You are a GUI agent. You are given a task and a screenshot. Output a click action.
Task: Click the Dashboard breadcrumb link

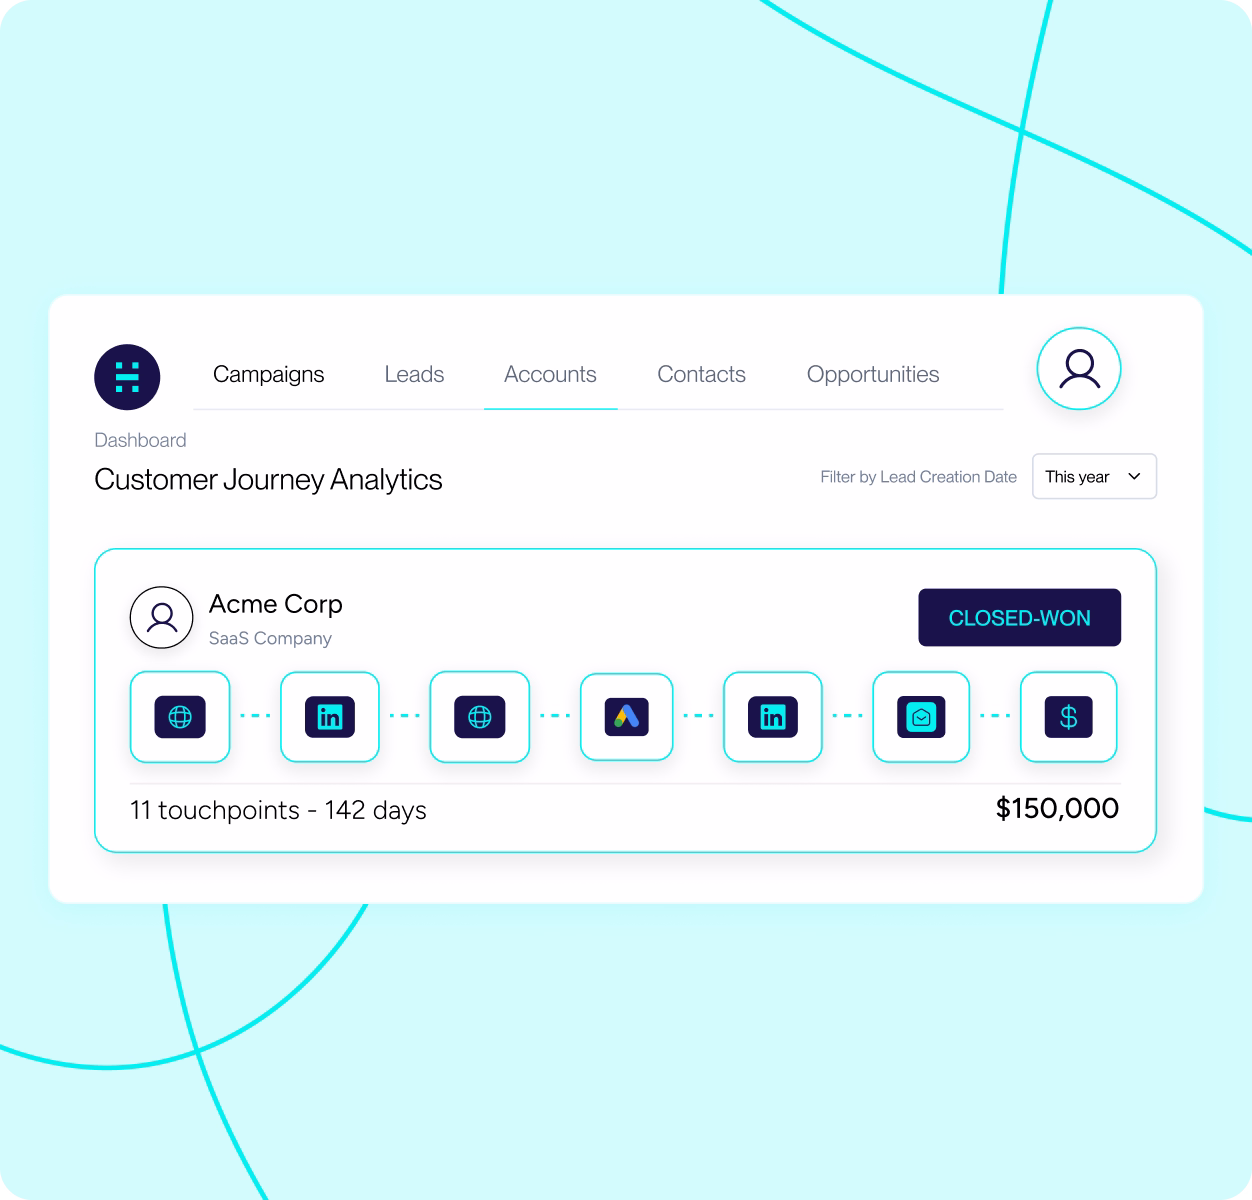tap(140, 441)
